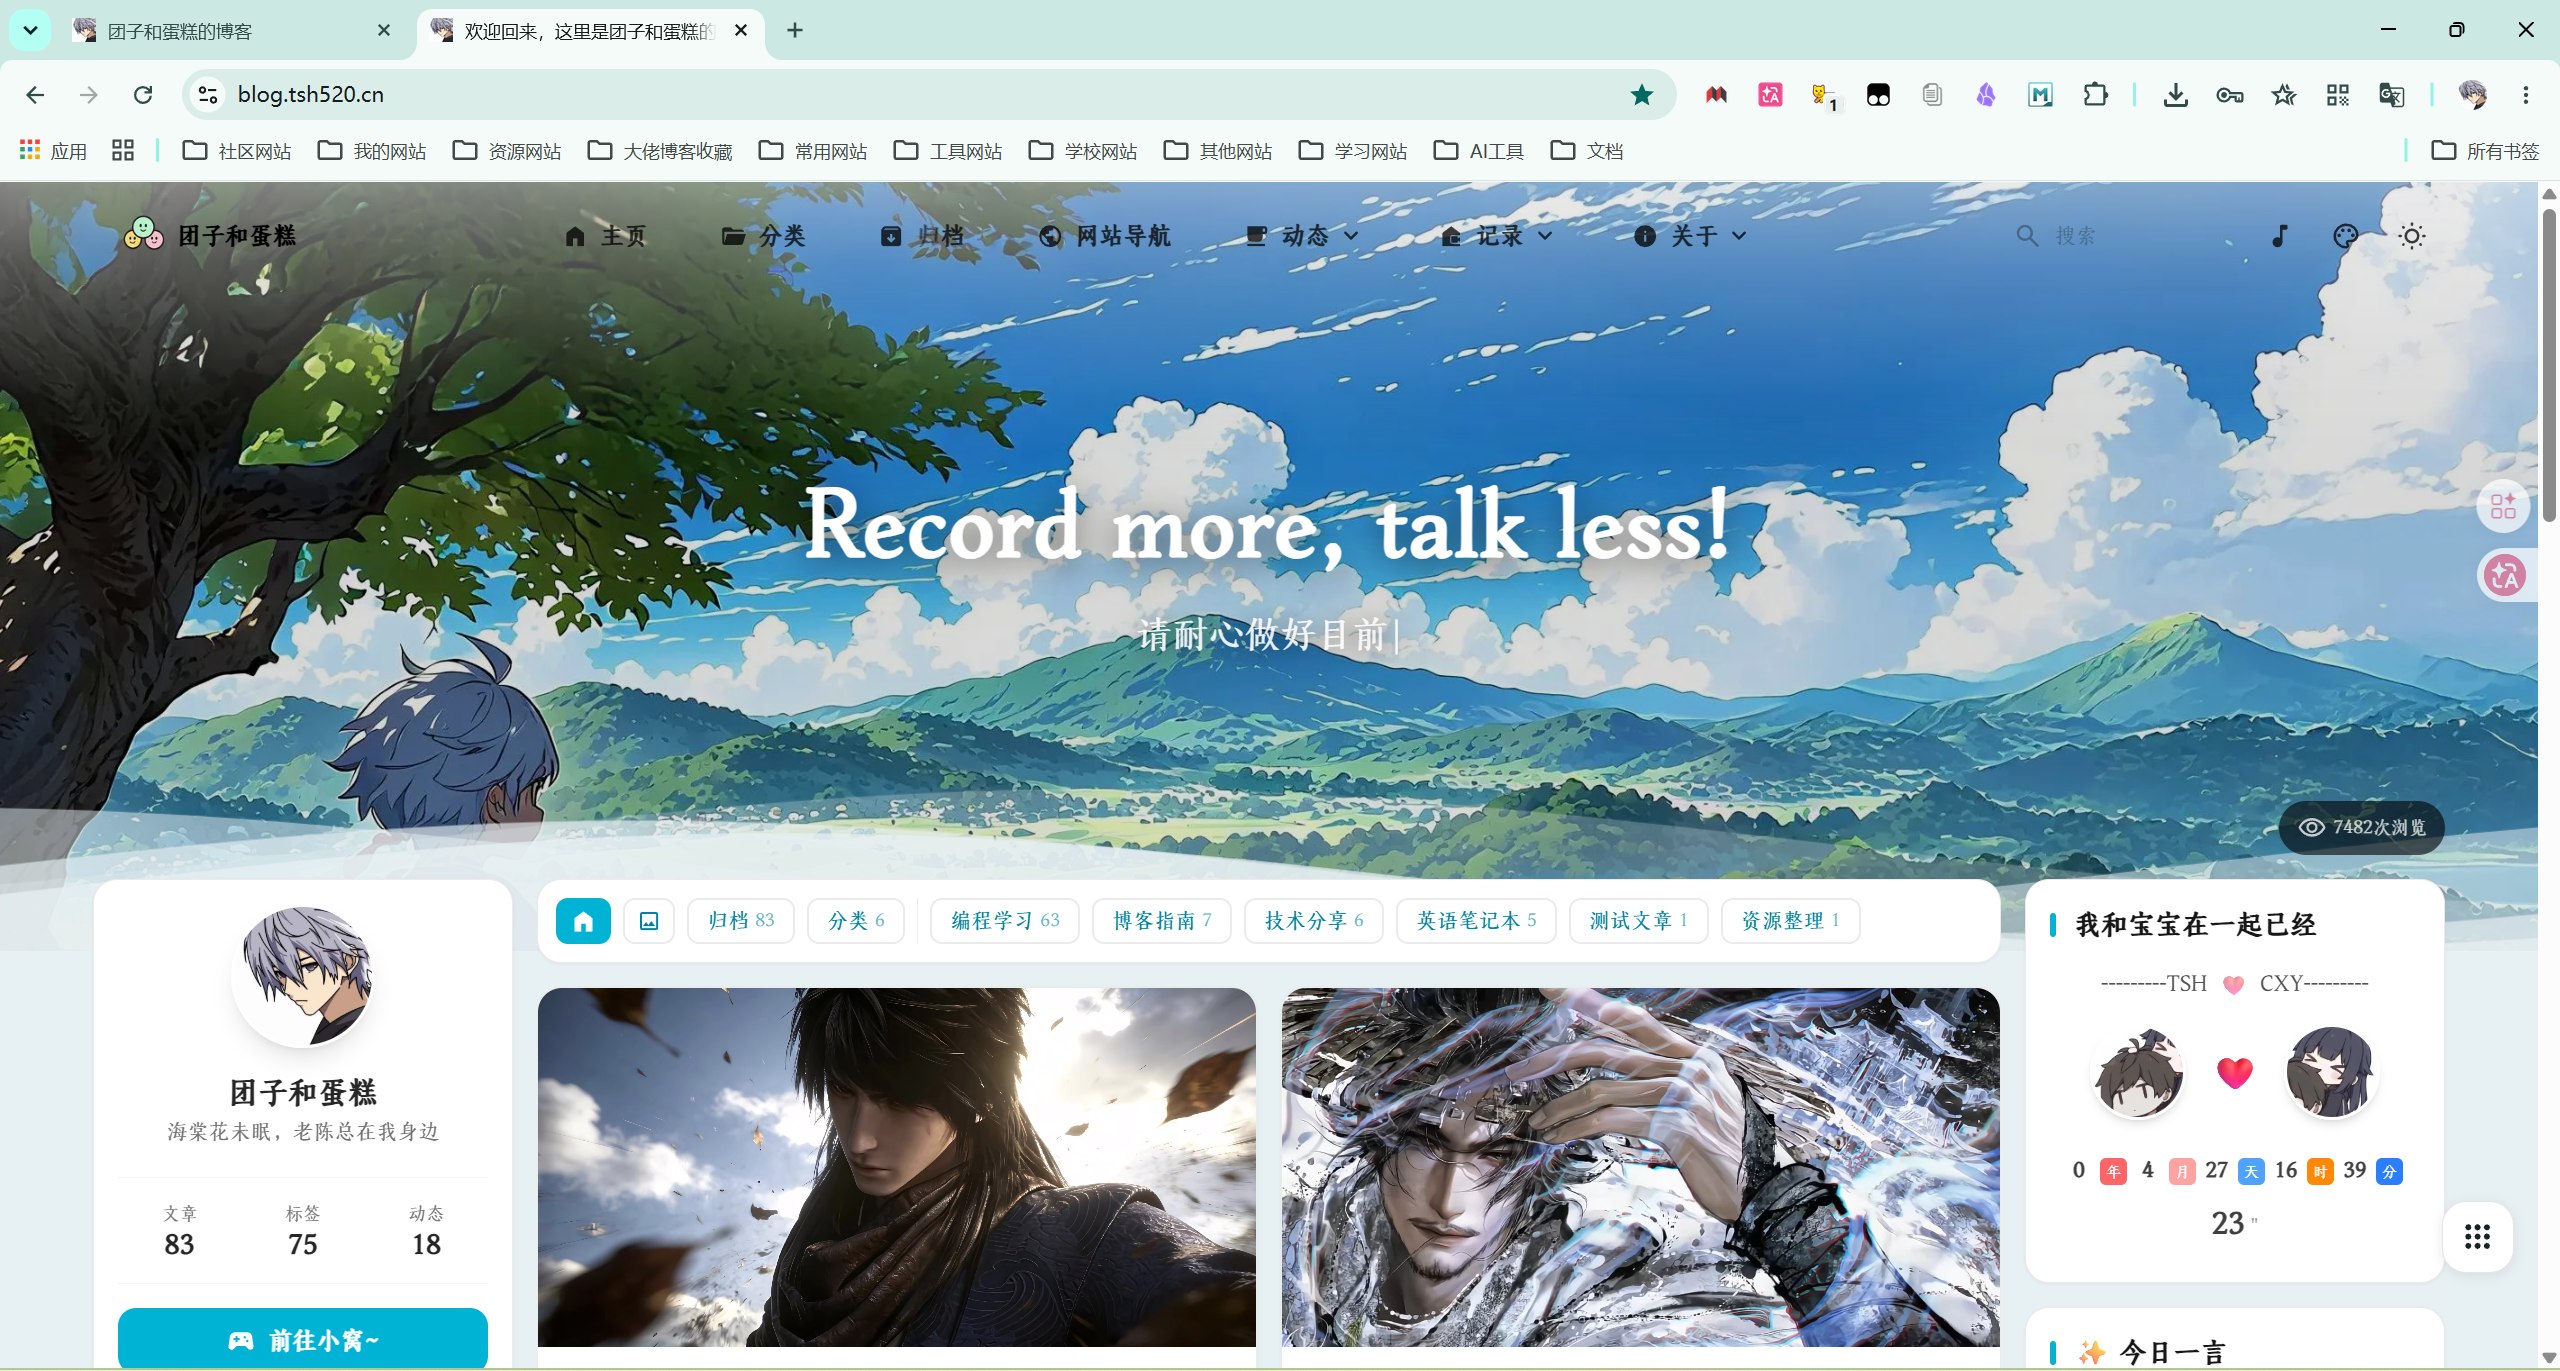
Task: Click the teal M extension icon
Action: click(2040, 95)
